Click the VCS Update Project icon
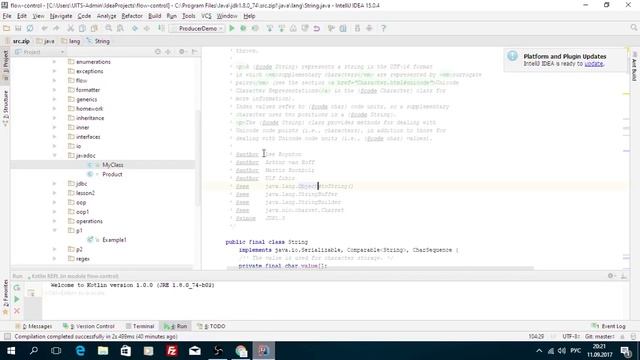This screenshot has width=640, height=360. pyautogui.click(x=269, y=28)
